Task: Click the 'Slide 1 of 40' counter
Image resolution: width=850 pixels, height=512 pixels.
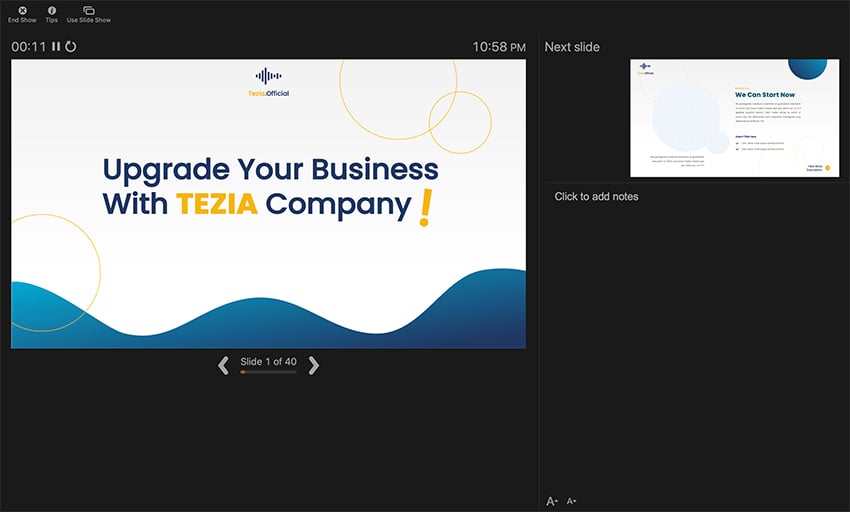Action: point(268,362)
